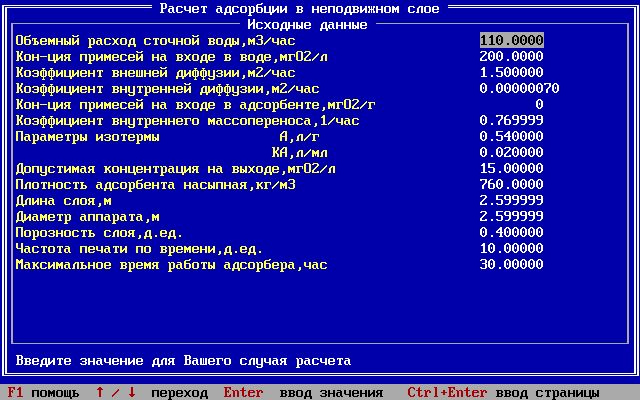Select the Коэффициент внутренней диффузии value 0.00000070
This screenshot has height=400, width=640.
(519, 88)
